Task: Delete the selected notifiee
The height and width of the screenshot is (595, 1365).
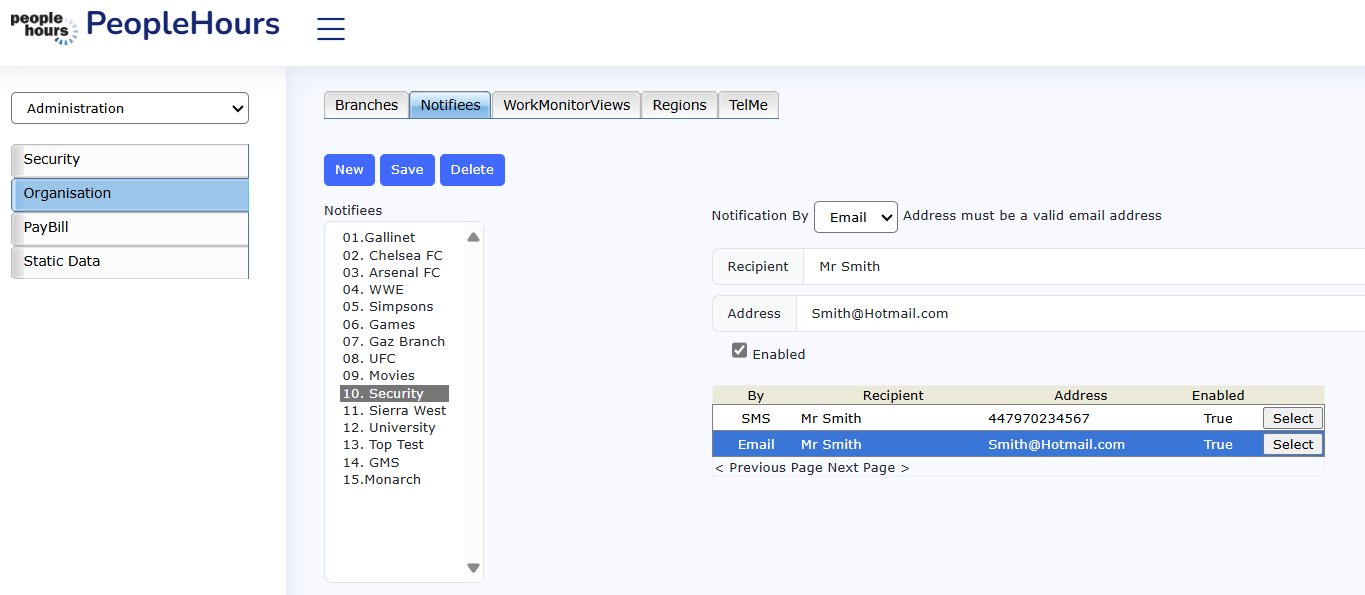Action: [472, 170]
